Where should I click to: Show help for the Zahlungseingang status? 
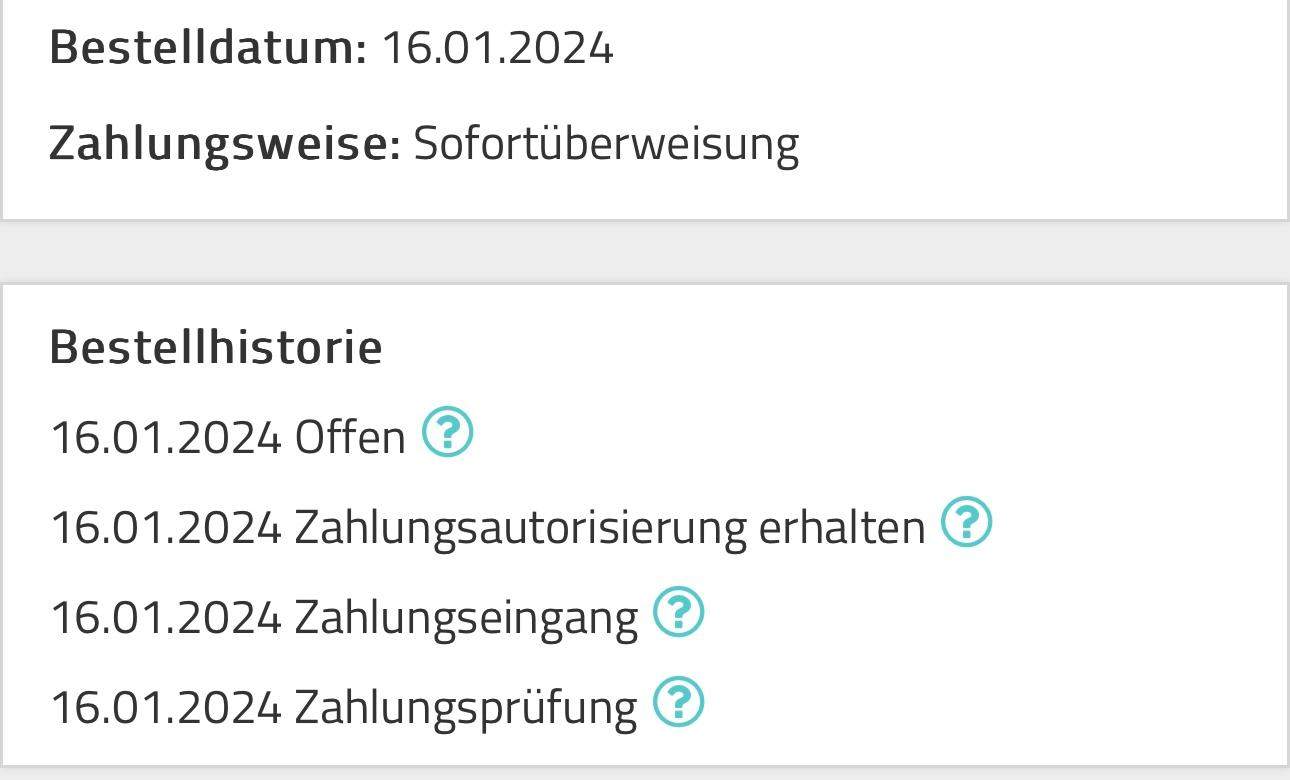pos(678,612)
